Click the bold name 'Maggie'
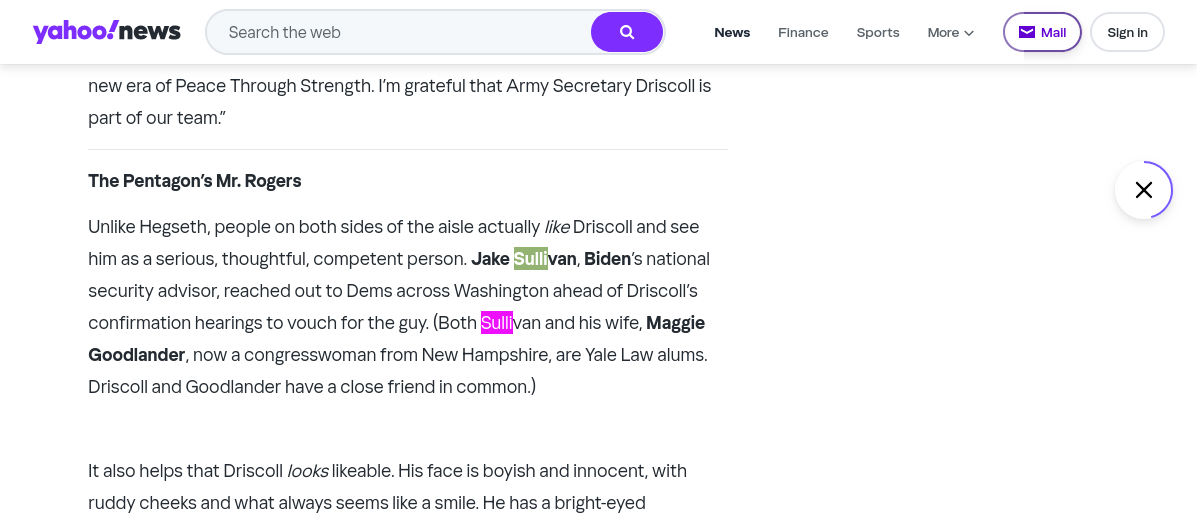Screen dimensions: 1197x517 tap(675, 323)
